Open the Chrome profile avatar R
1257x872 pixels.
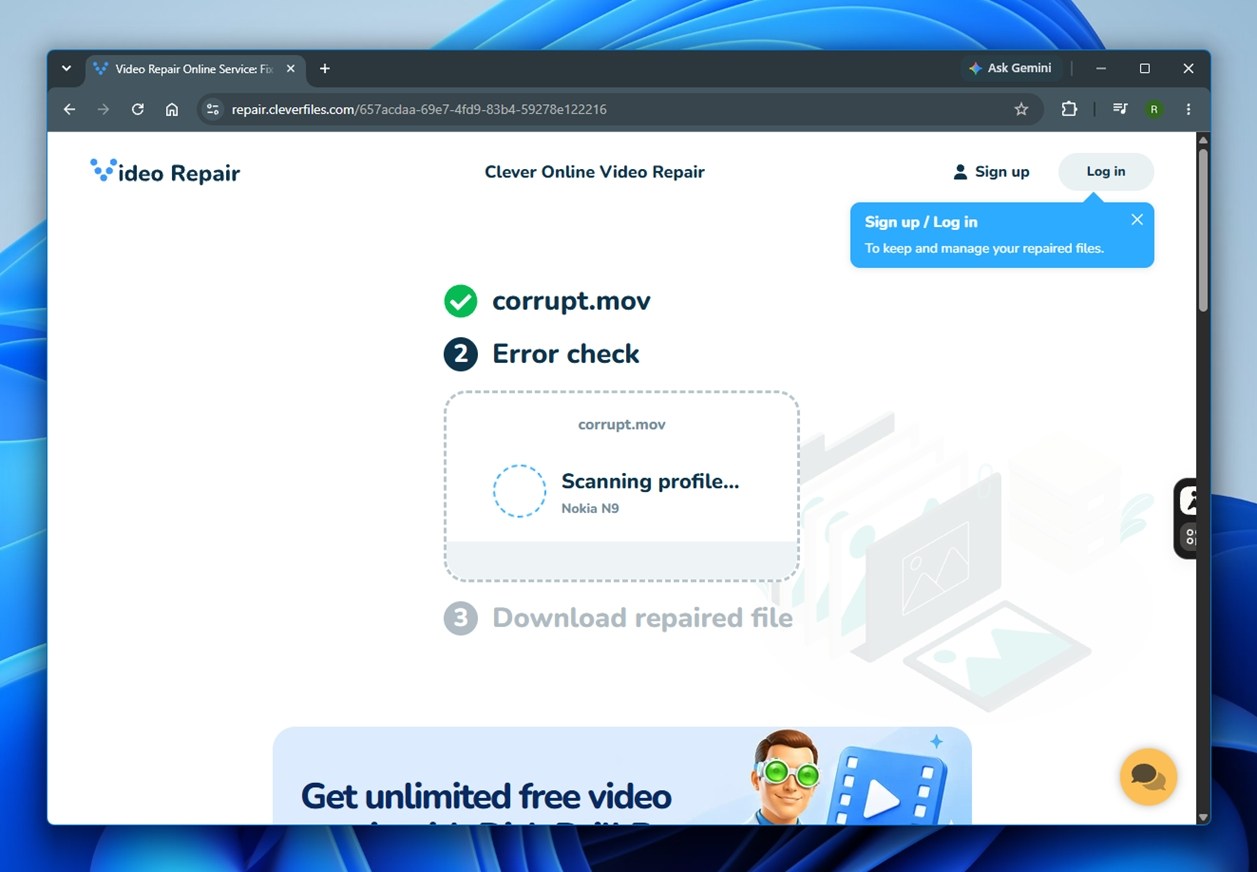pos(1154,109)
